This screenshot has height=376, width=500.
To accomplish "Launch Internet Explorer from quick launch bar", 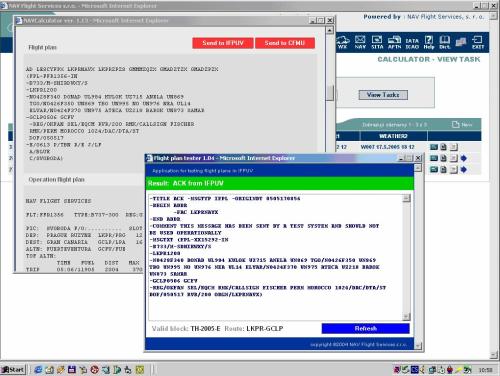I will tap(38, 370).
